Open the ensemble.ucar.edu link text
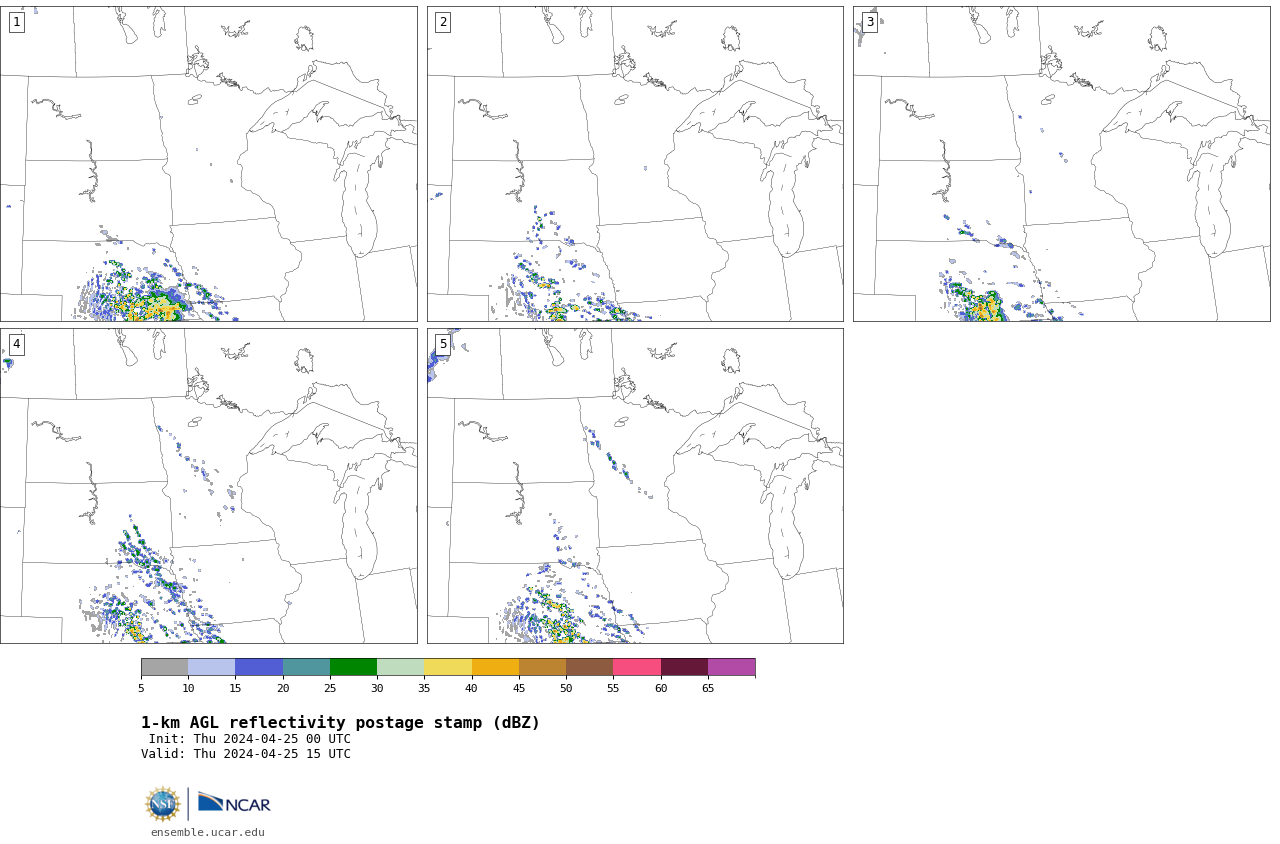Screen dimensions: 1280x844 [208, 832]
